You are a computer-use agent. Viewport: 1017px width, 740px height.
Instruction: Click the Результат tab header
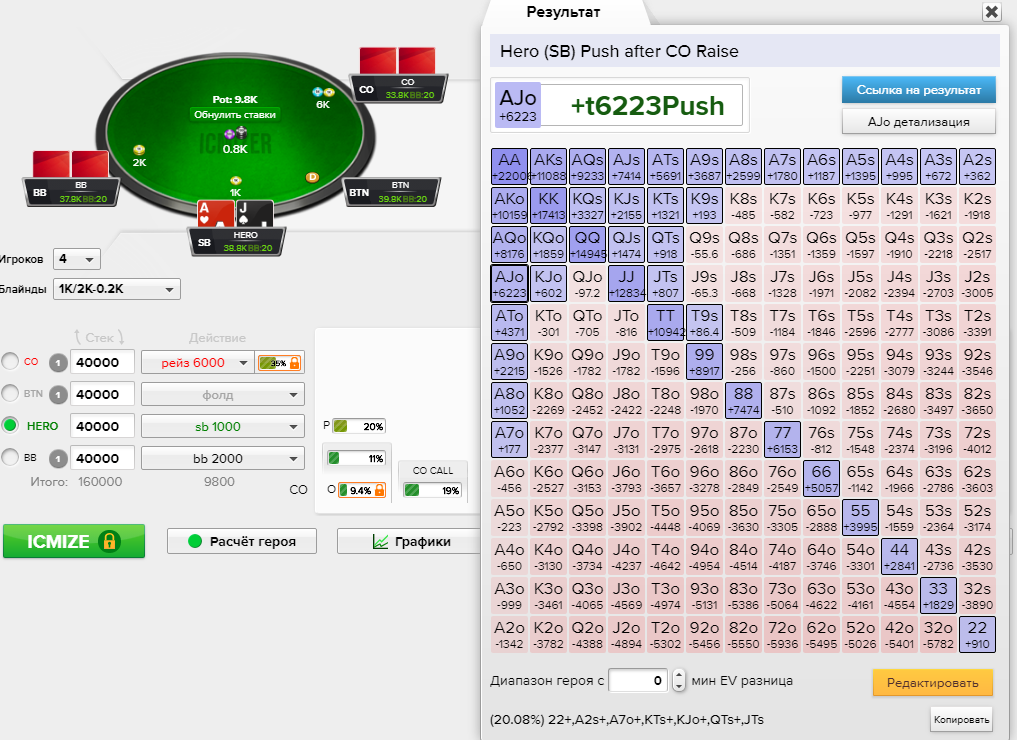(563, 12)
